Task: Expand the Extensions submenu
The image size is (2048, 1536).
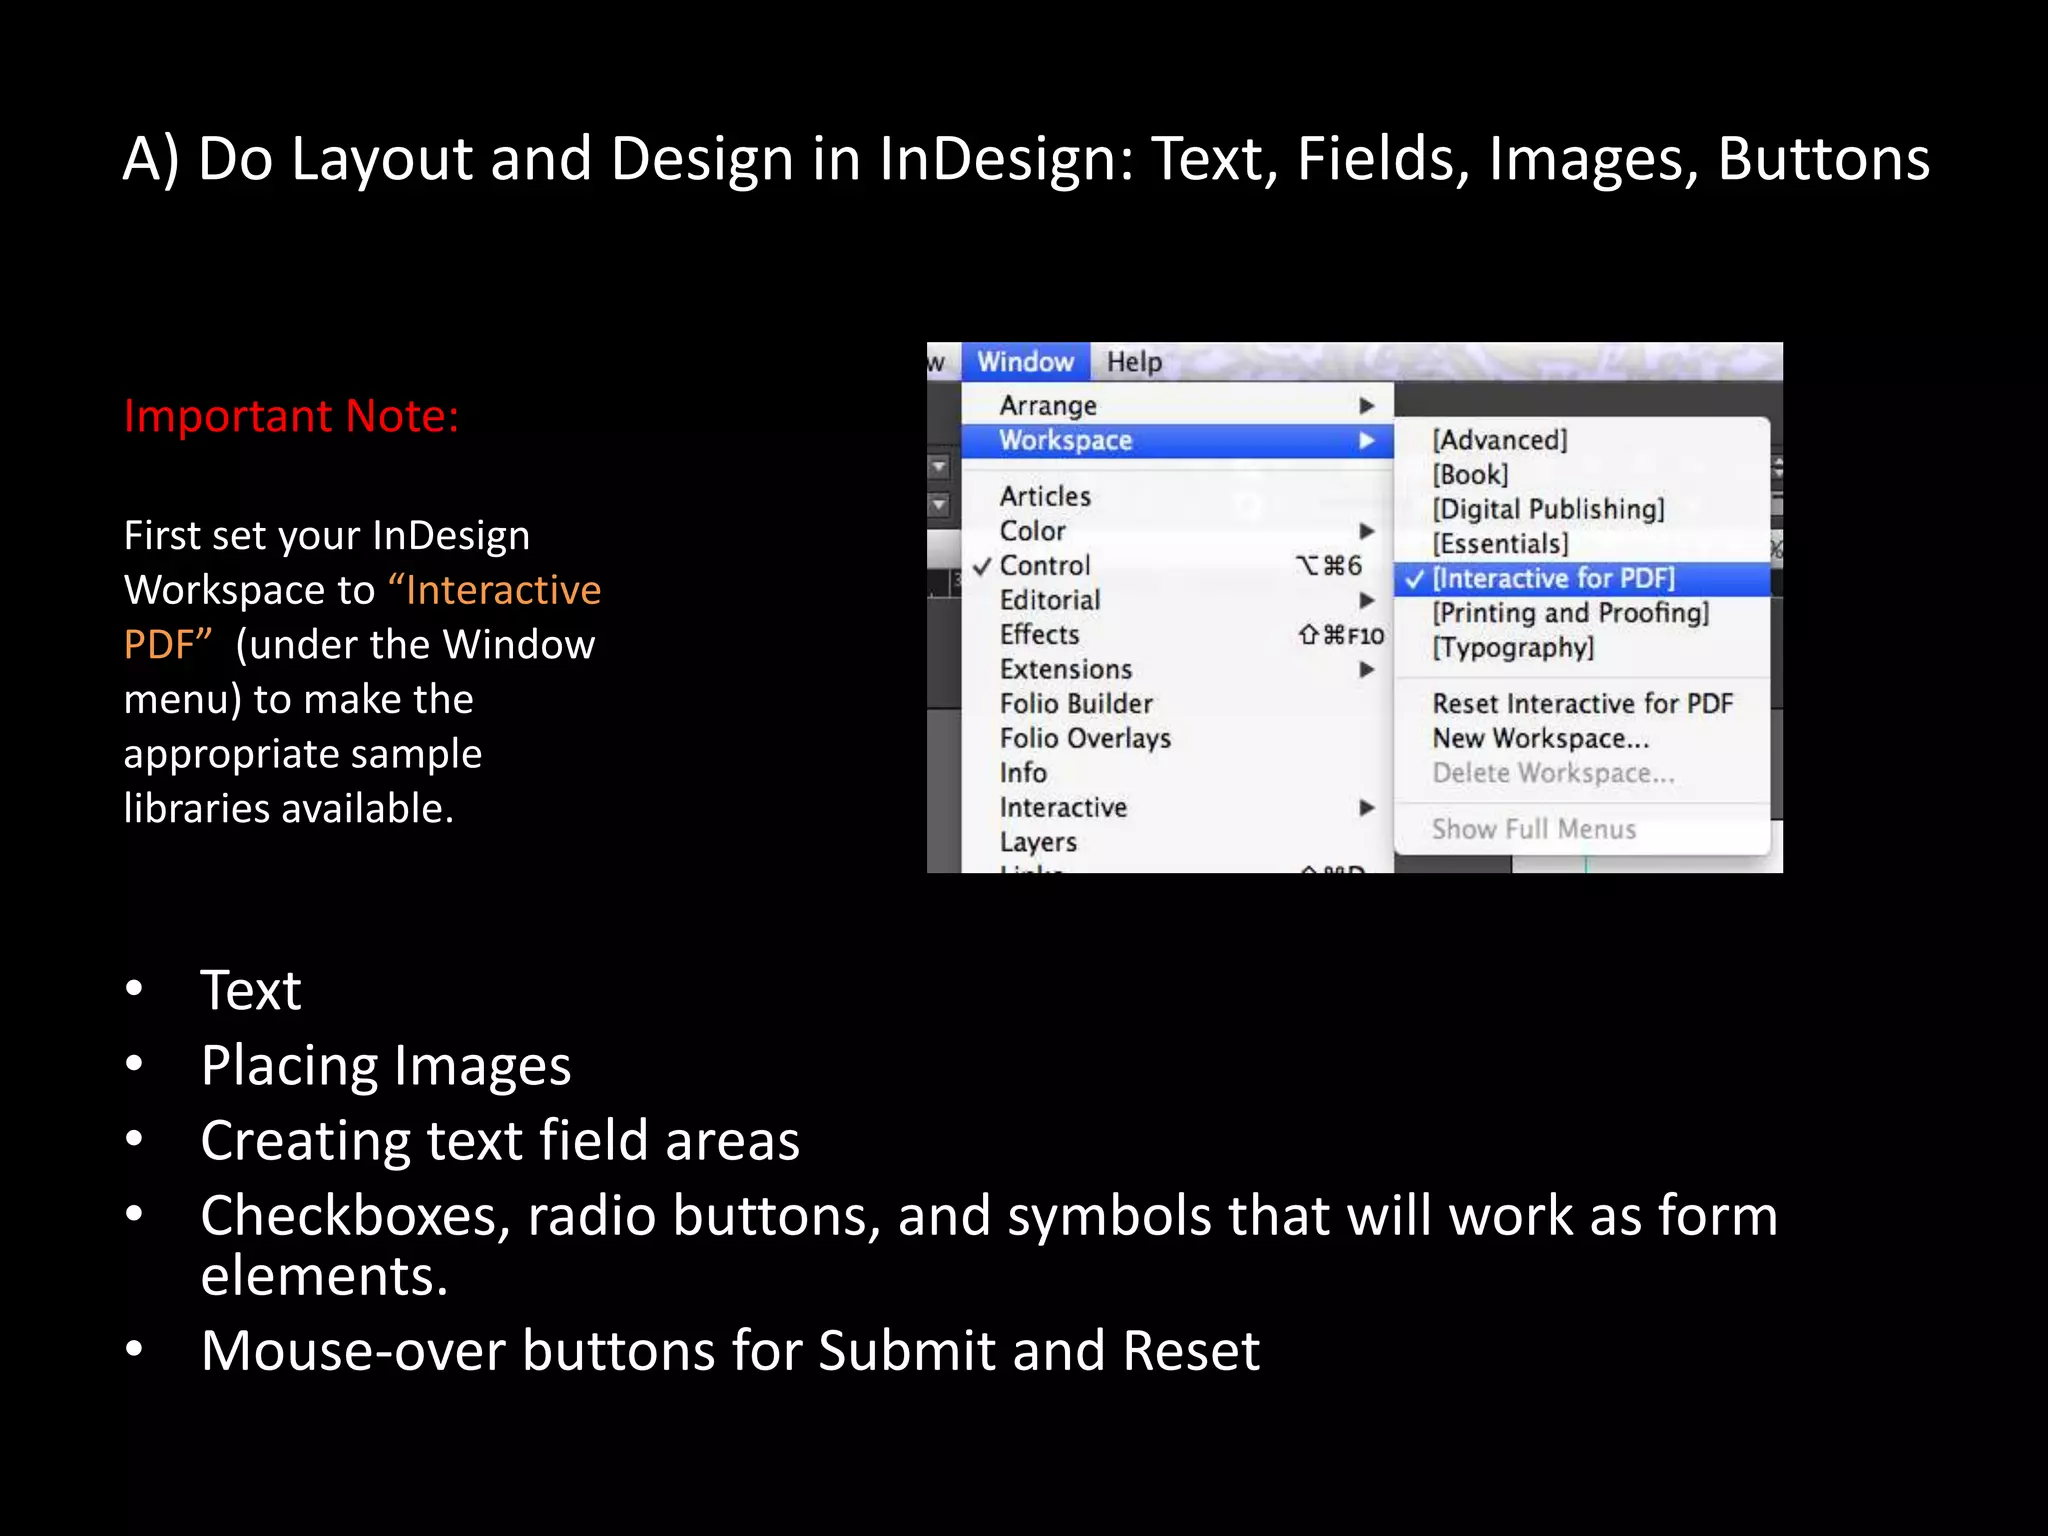Action: pos(1066,669)
